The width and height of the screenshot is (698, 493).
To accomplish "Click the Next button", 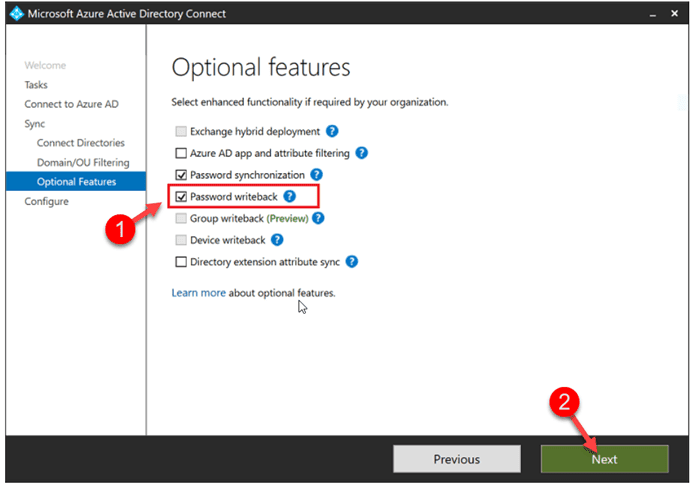I will tap(605, 459).
